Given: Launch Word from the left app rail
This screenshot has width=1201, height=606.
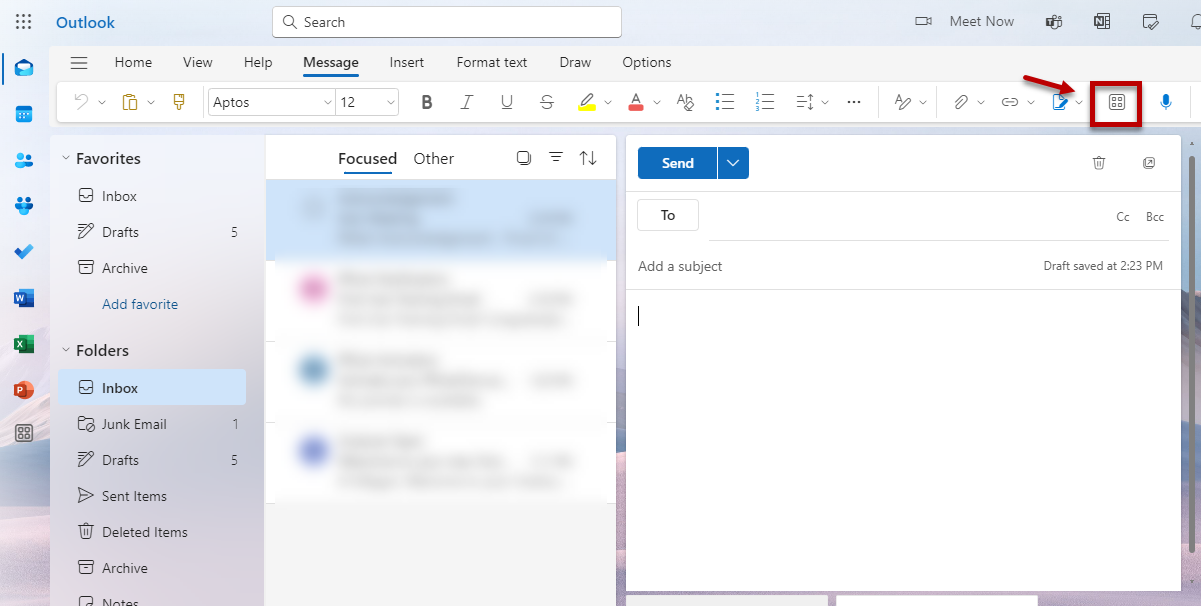Looking at the screenshot, I should 24,298.
